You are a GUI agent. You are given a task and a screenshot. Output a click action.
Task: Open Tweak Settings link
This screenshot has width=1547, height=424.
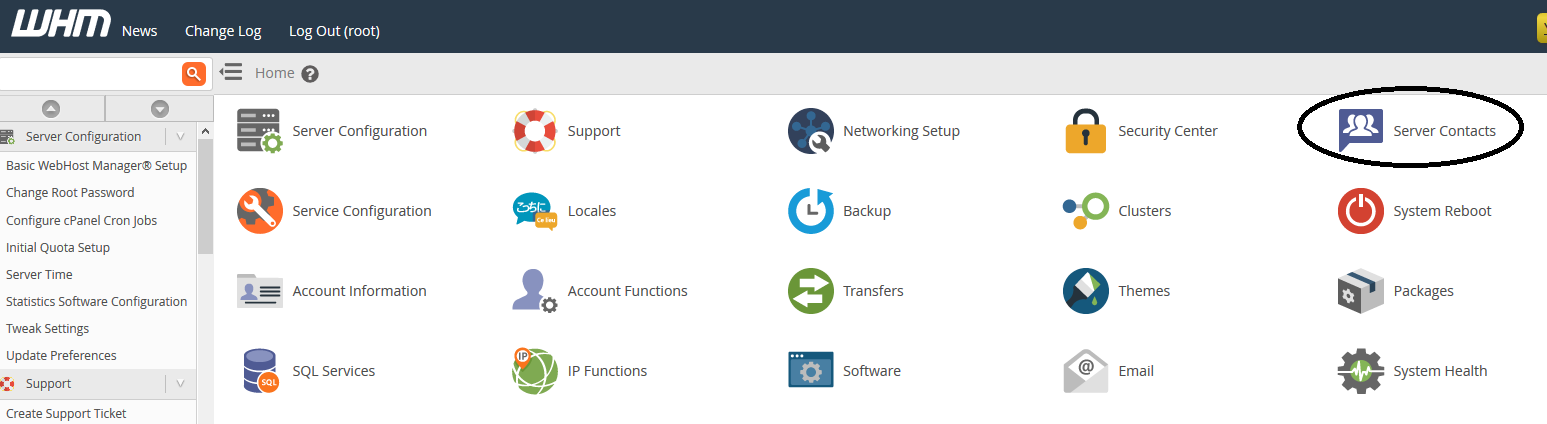(x=47, y=329)
